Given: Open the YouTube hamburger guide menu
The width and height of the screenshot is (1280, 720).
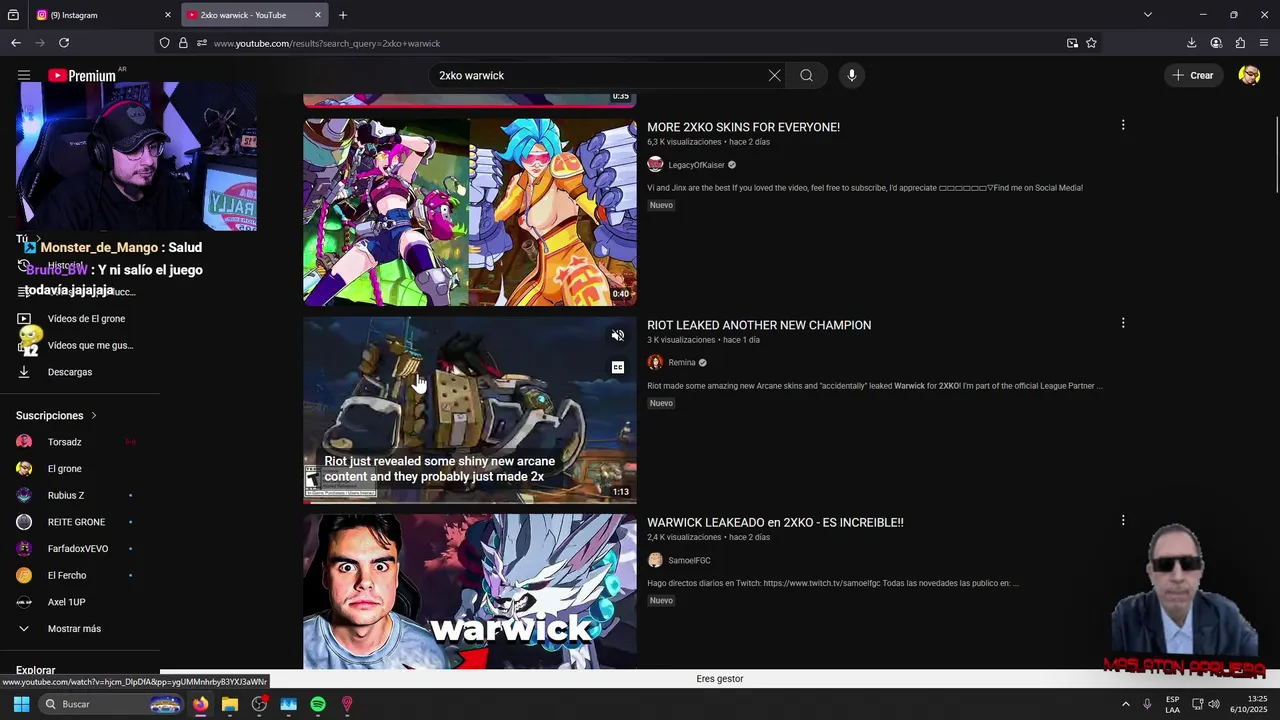Looking at the screenshot, I should click(x=24, y=75).
